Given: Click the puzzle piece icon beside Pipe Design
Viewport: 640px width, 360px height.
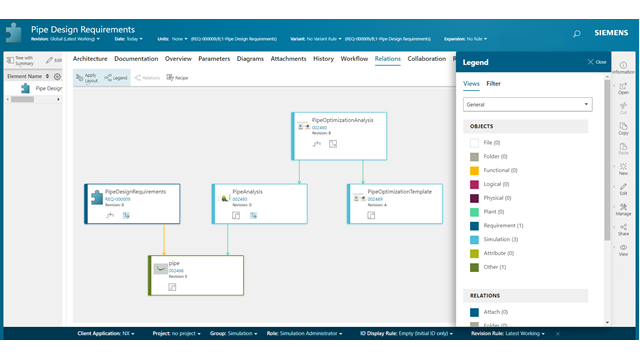Looking at the screenshot, I should click(25, 88).
